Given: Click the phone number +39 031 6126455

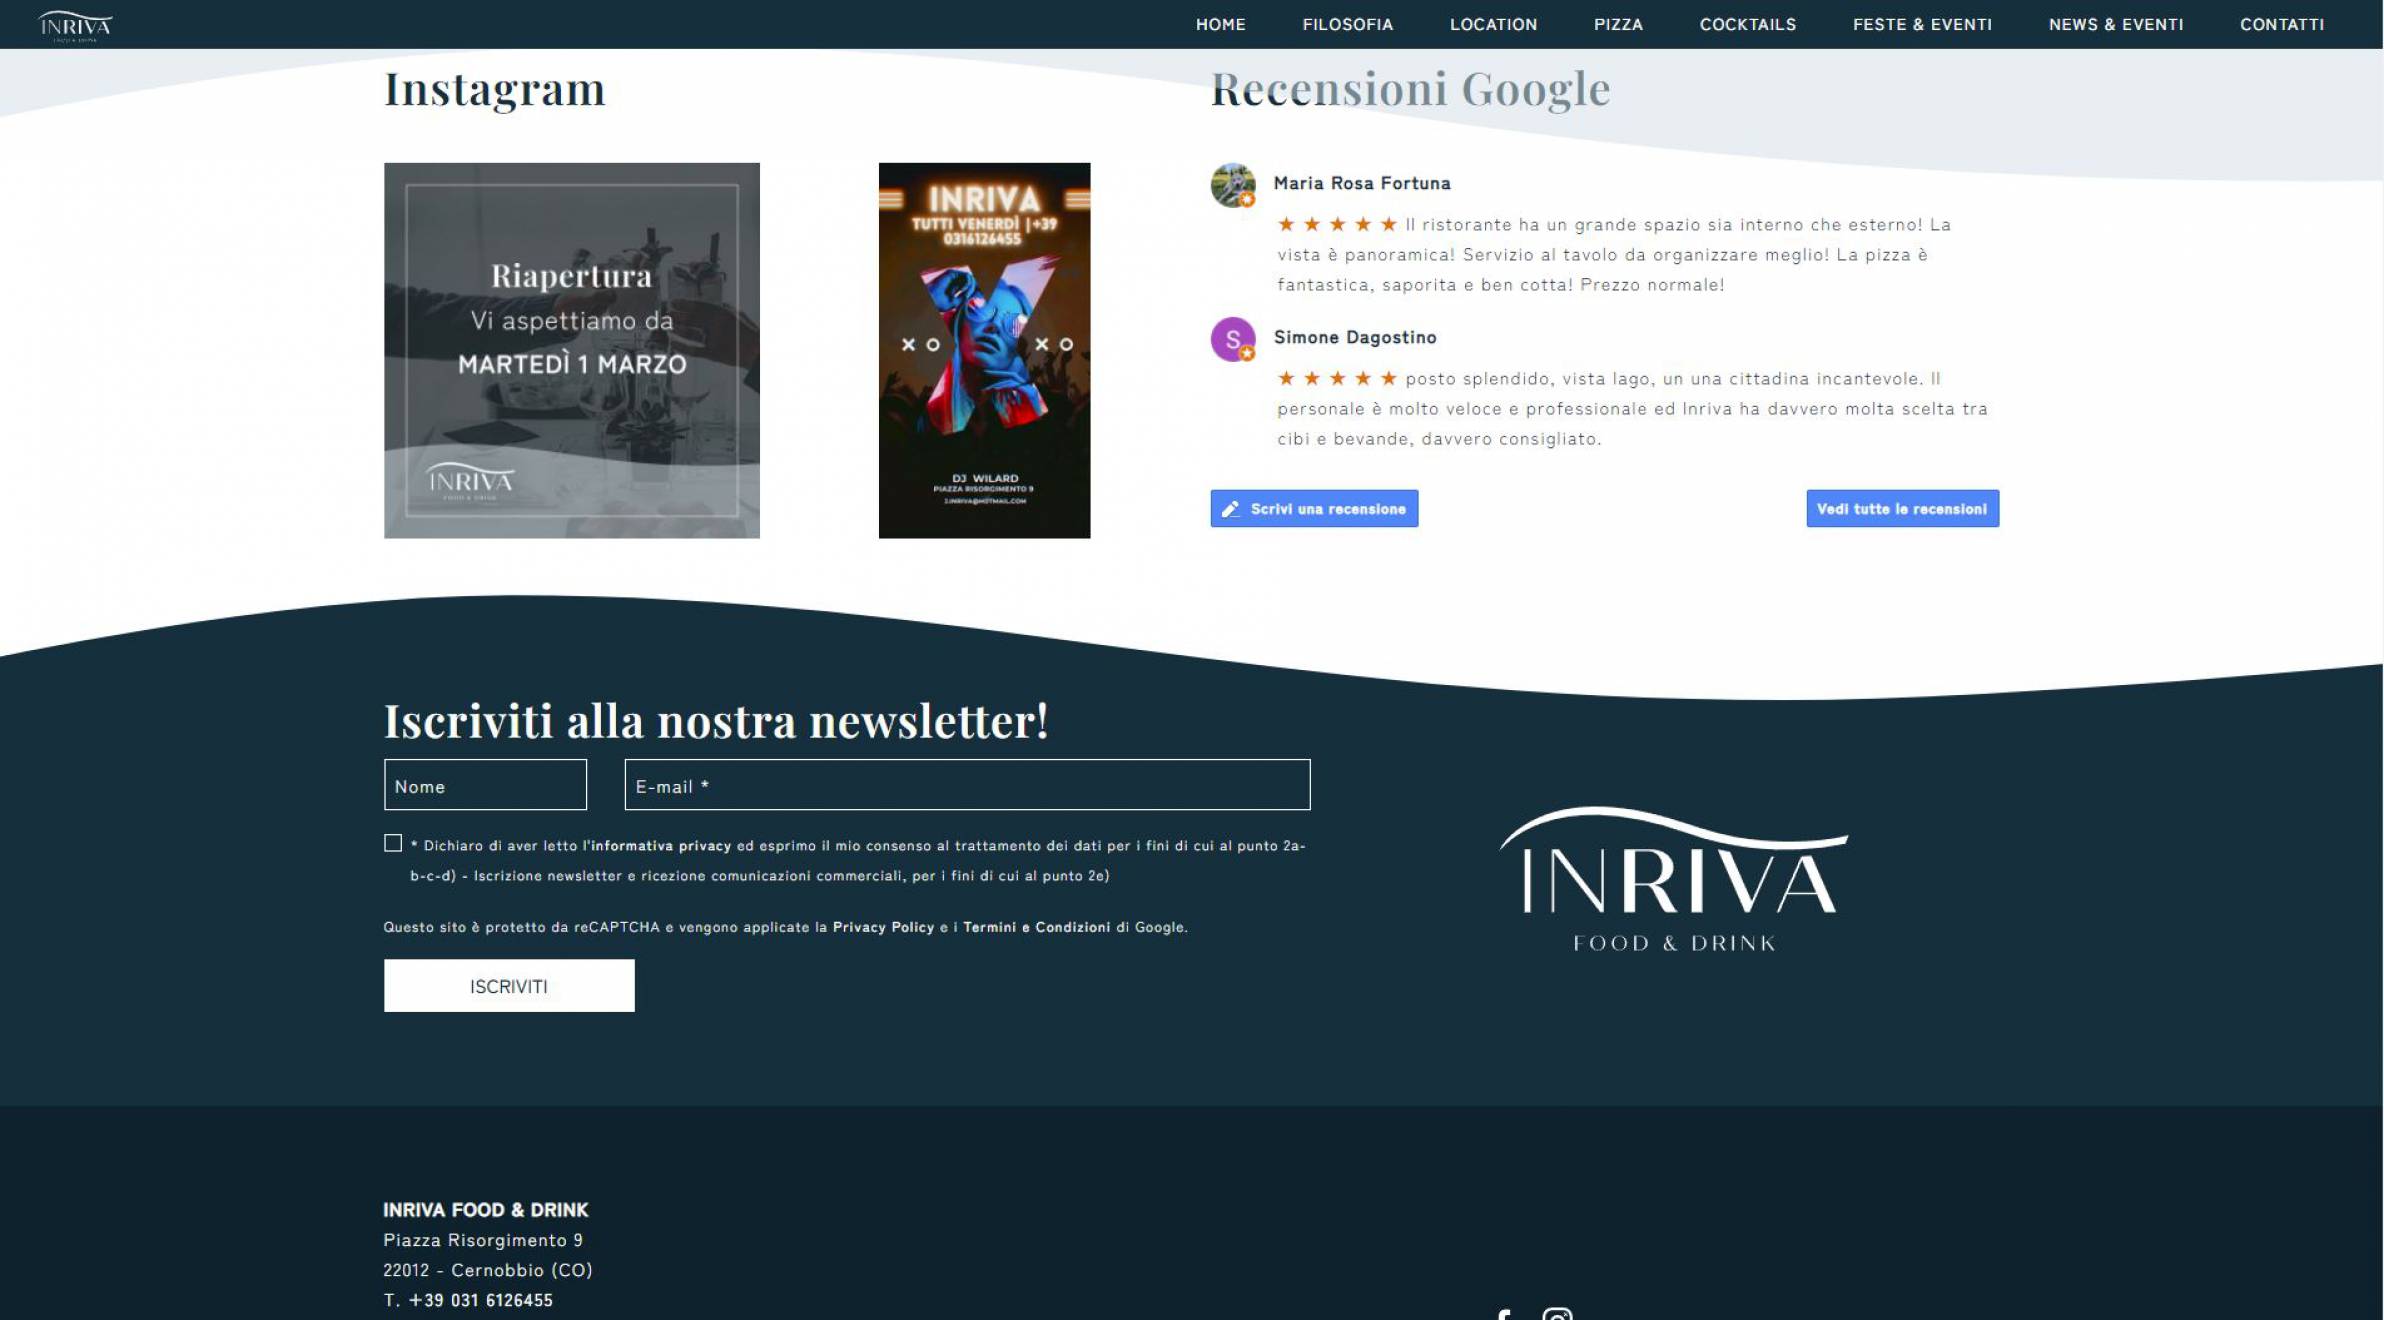Looking at the screenshot, I should [480, 1300].
